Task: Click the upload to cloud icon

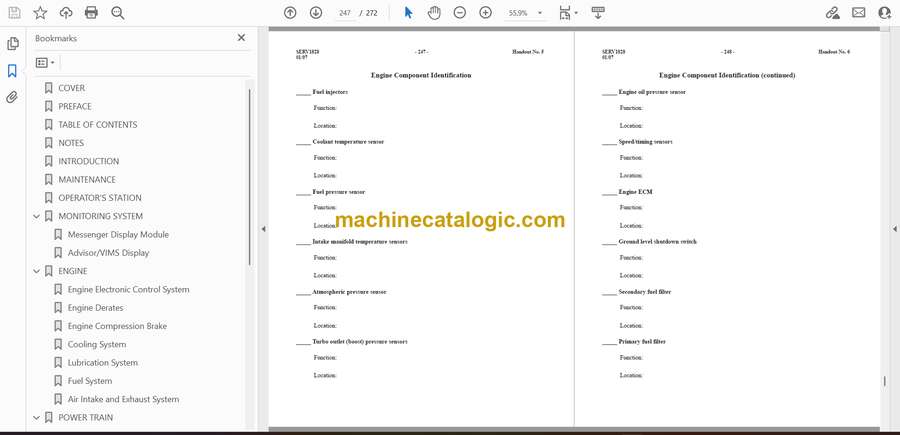Action: coord(66,13)
